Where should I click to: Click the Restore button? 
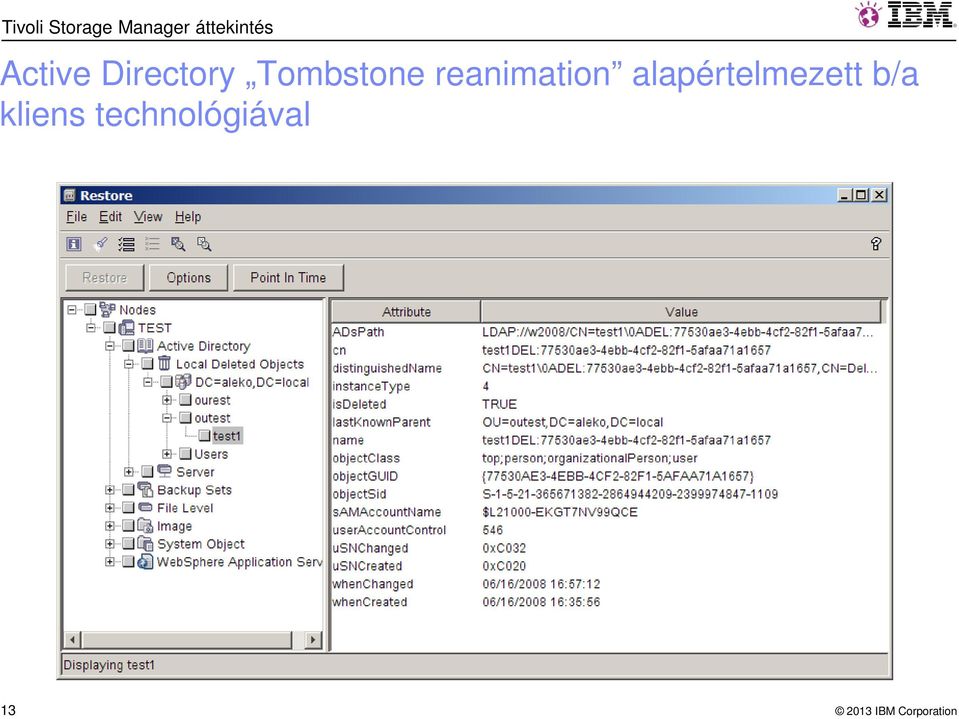[x=105, y=278]
